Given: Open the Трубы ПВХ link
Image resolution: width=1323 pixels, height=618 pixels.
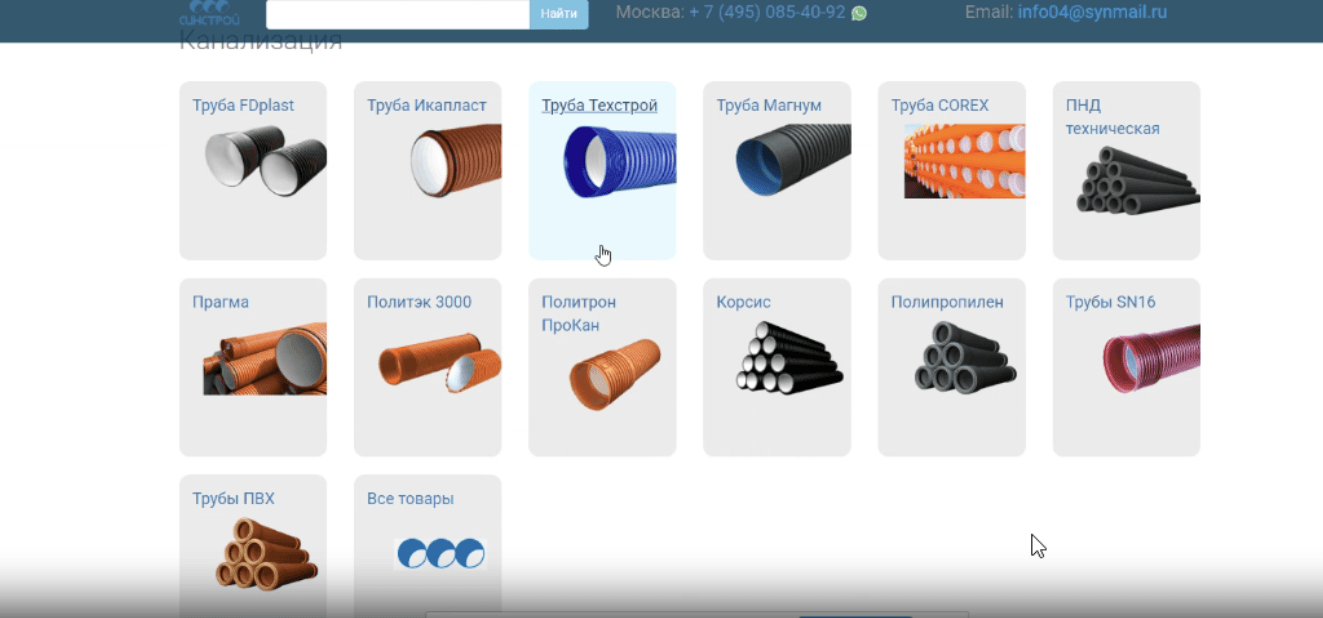Looking at the screenshot, I should 233,499.
